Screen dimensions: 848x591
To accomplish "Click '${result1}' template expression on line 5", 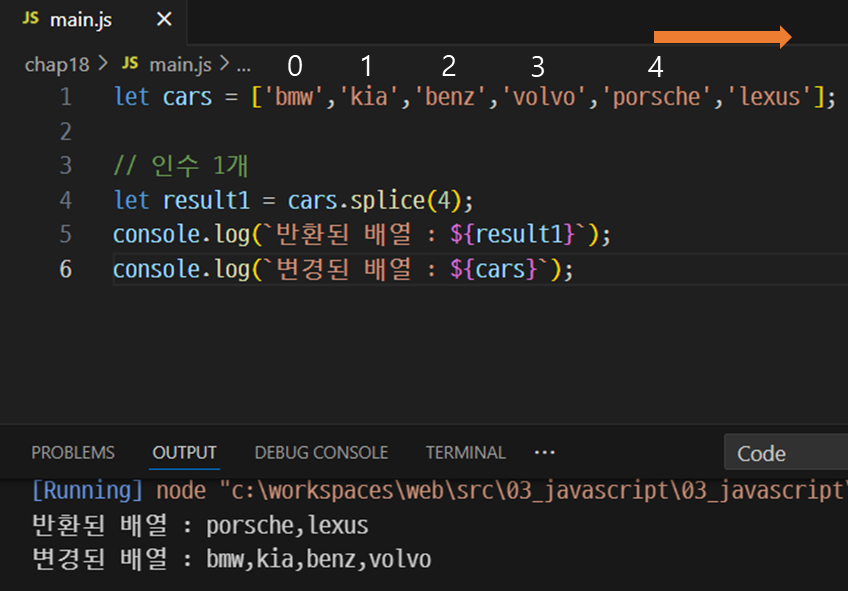I will click(x=512, y=235).
